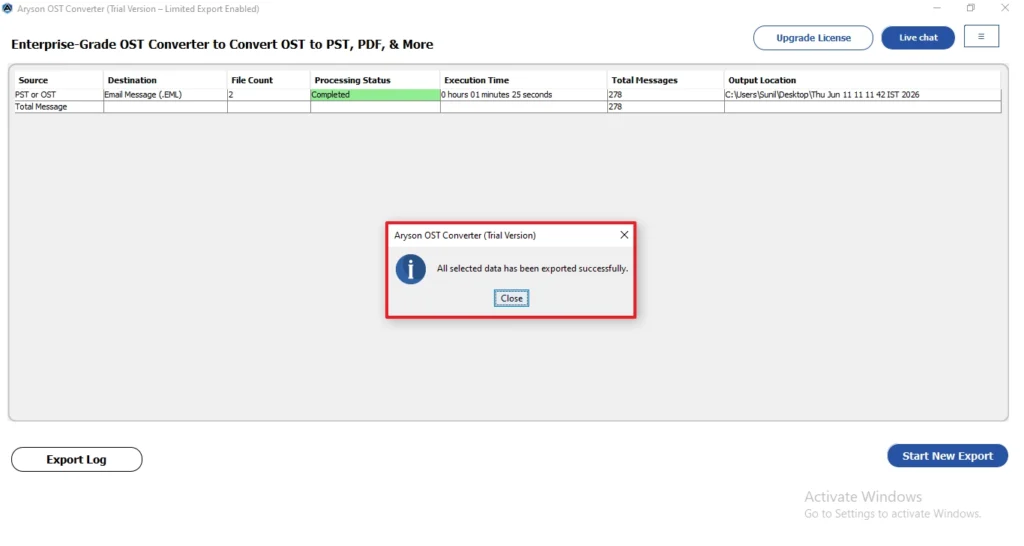Click the blue information icon in dialog

click(411, 269)
